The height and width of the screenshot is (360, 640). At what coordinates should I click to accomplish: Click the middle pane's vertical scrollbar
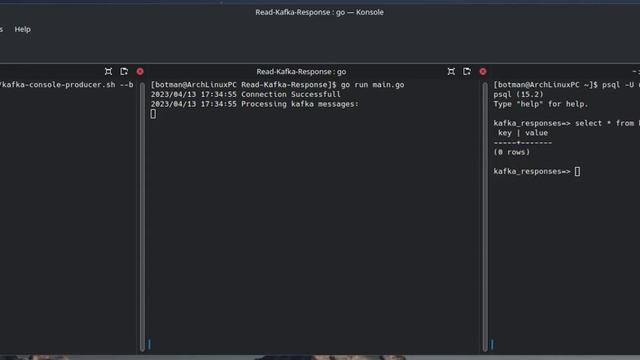tap(485, 216)
